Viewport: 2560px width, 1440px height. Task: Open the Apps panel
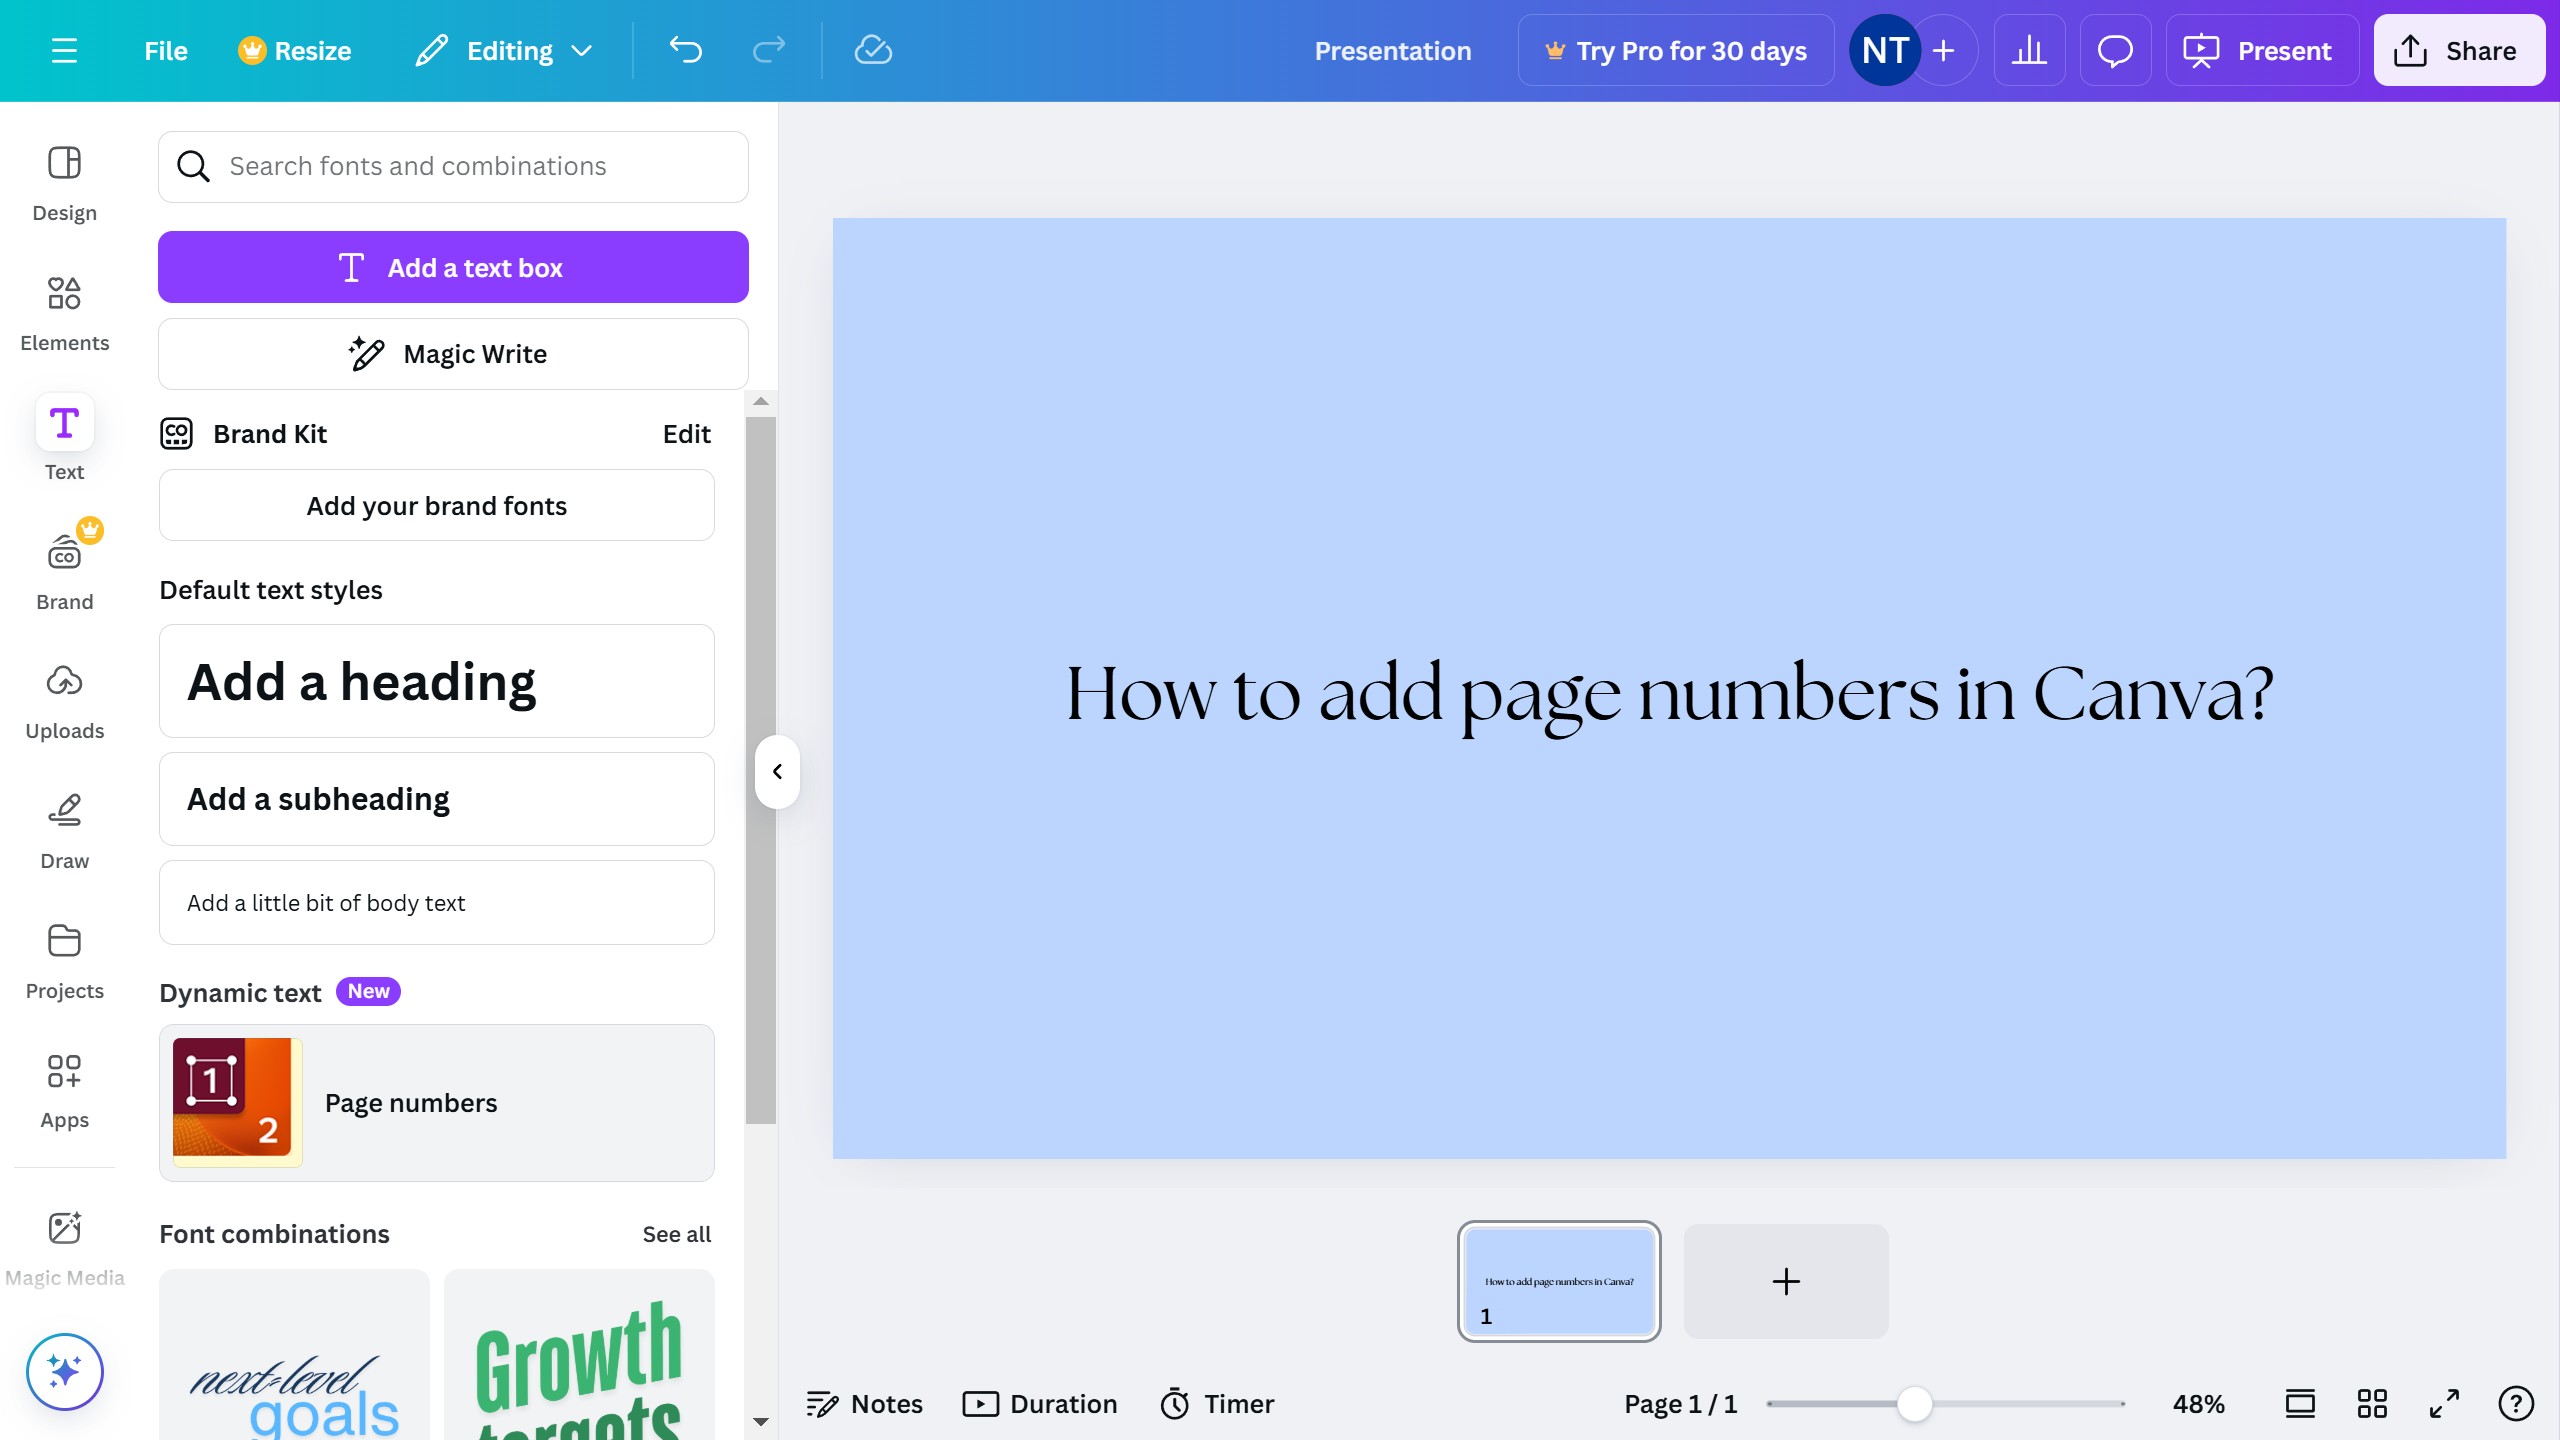(x=64, y=1090)
